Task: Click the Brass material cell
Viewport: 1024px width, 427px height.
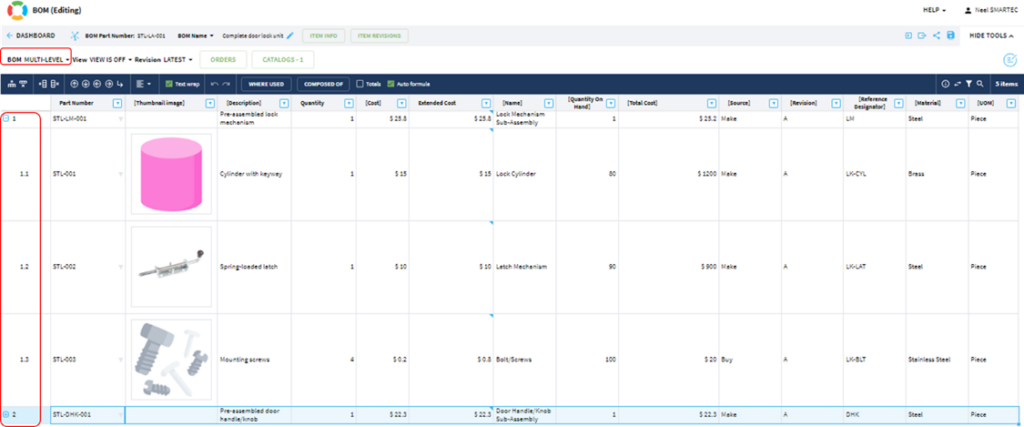Action: [x=937, y=174]
